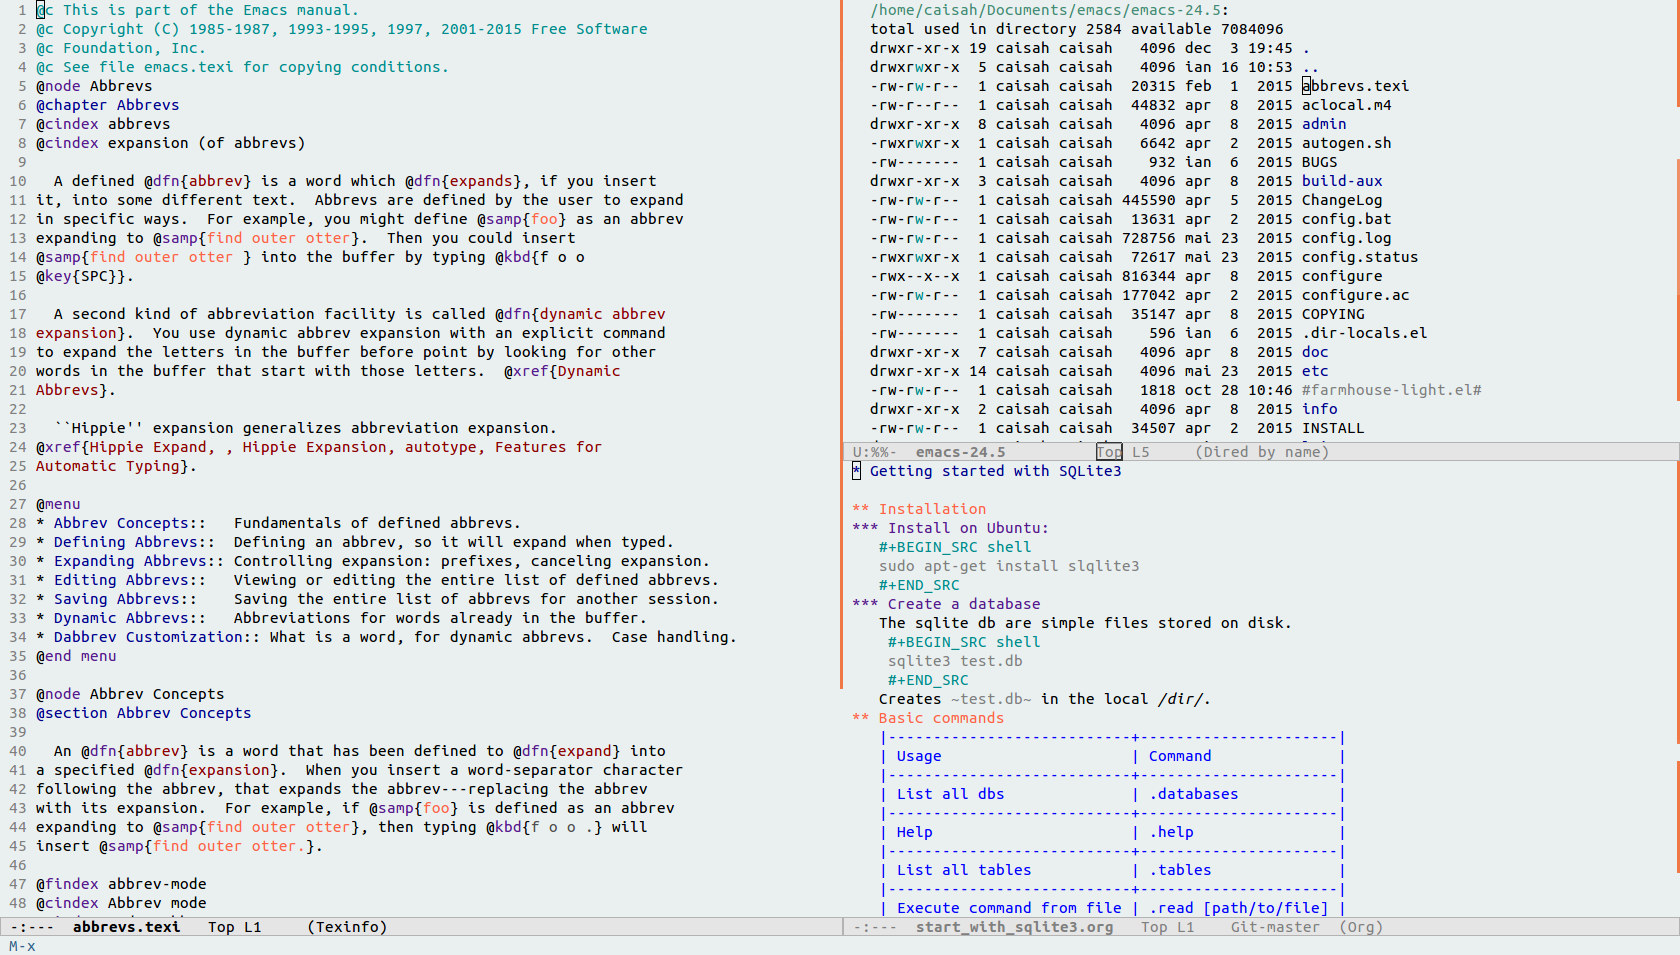Image resolution: width=1680 pixels, height=955 pixels.
Task: Click the '@section Abbrev Concepts' line
Action: (144, 713)
